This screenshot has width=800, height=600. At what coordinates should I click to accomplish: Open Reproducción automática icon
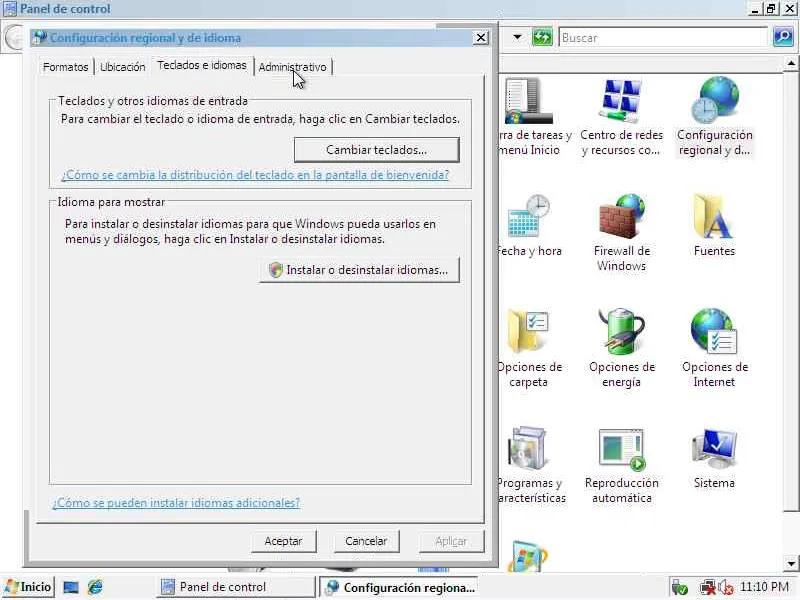click(621, 465)
